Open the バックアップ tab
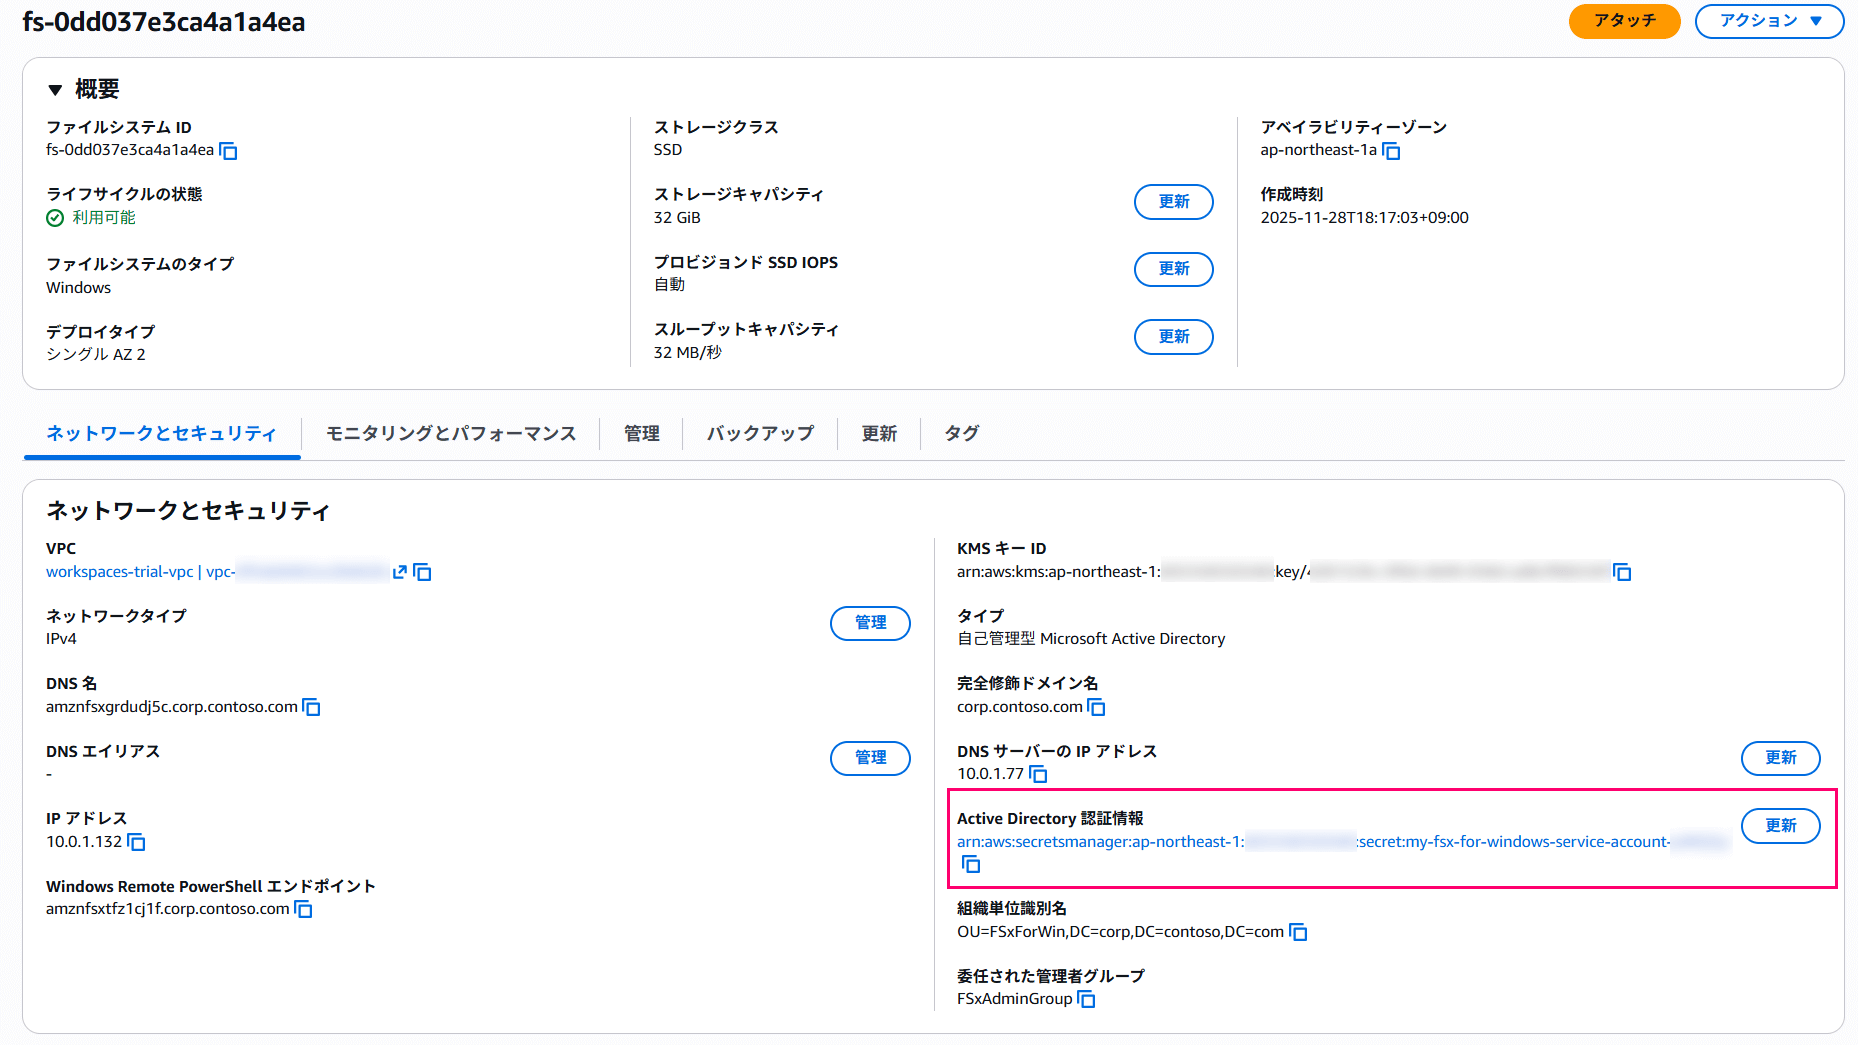 (x=760, y=433)
